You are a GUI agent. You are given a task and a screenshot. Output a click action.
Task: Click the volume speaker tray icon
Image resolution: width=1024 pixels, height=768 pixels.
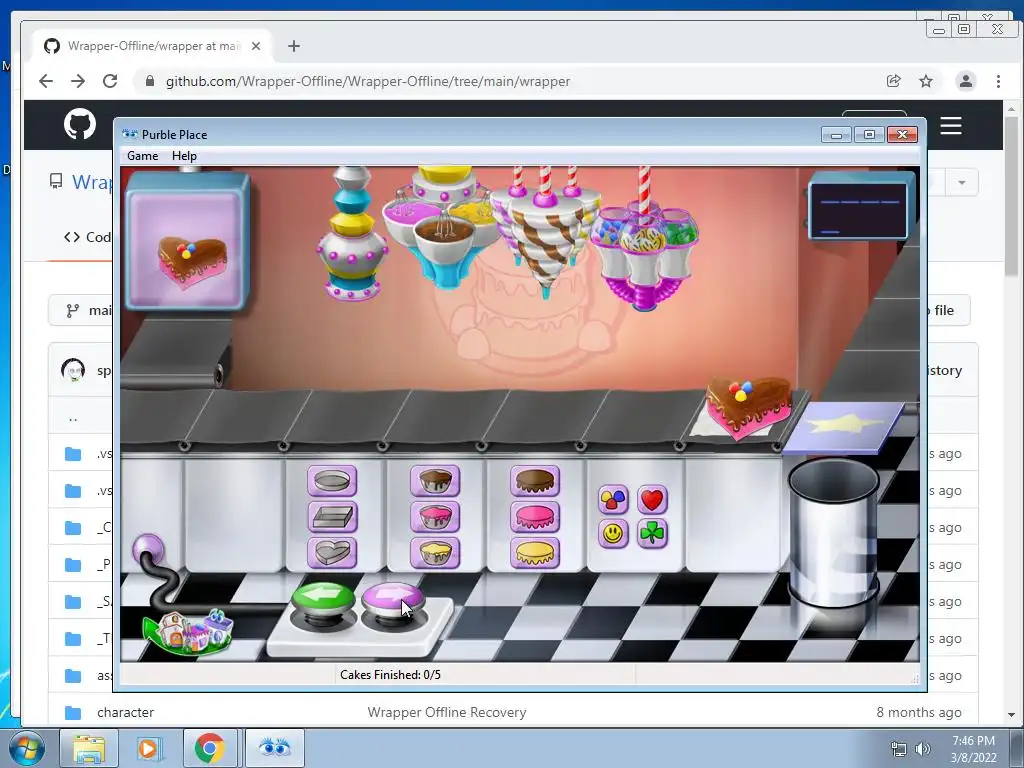tap(923, 749)
